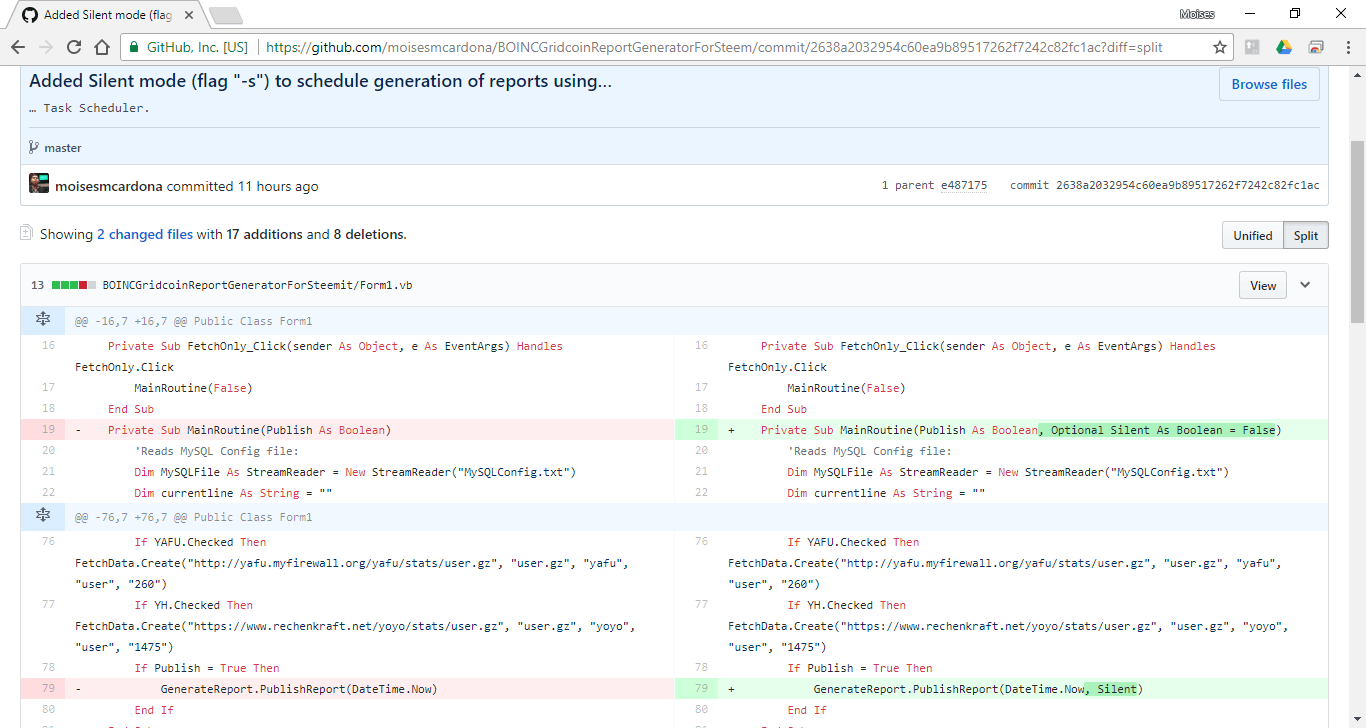Open the cast extension icon
Screen dimensions: 1366x728
coord(1316,47)
